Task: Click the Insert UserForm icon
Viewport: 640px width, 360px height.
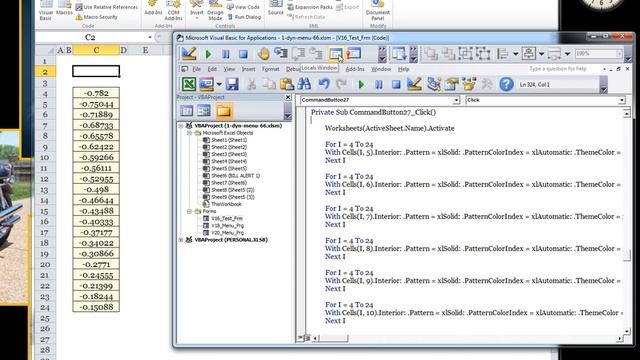Action: (x=207, y=84)
